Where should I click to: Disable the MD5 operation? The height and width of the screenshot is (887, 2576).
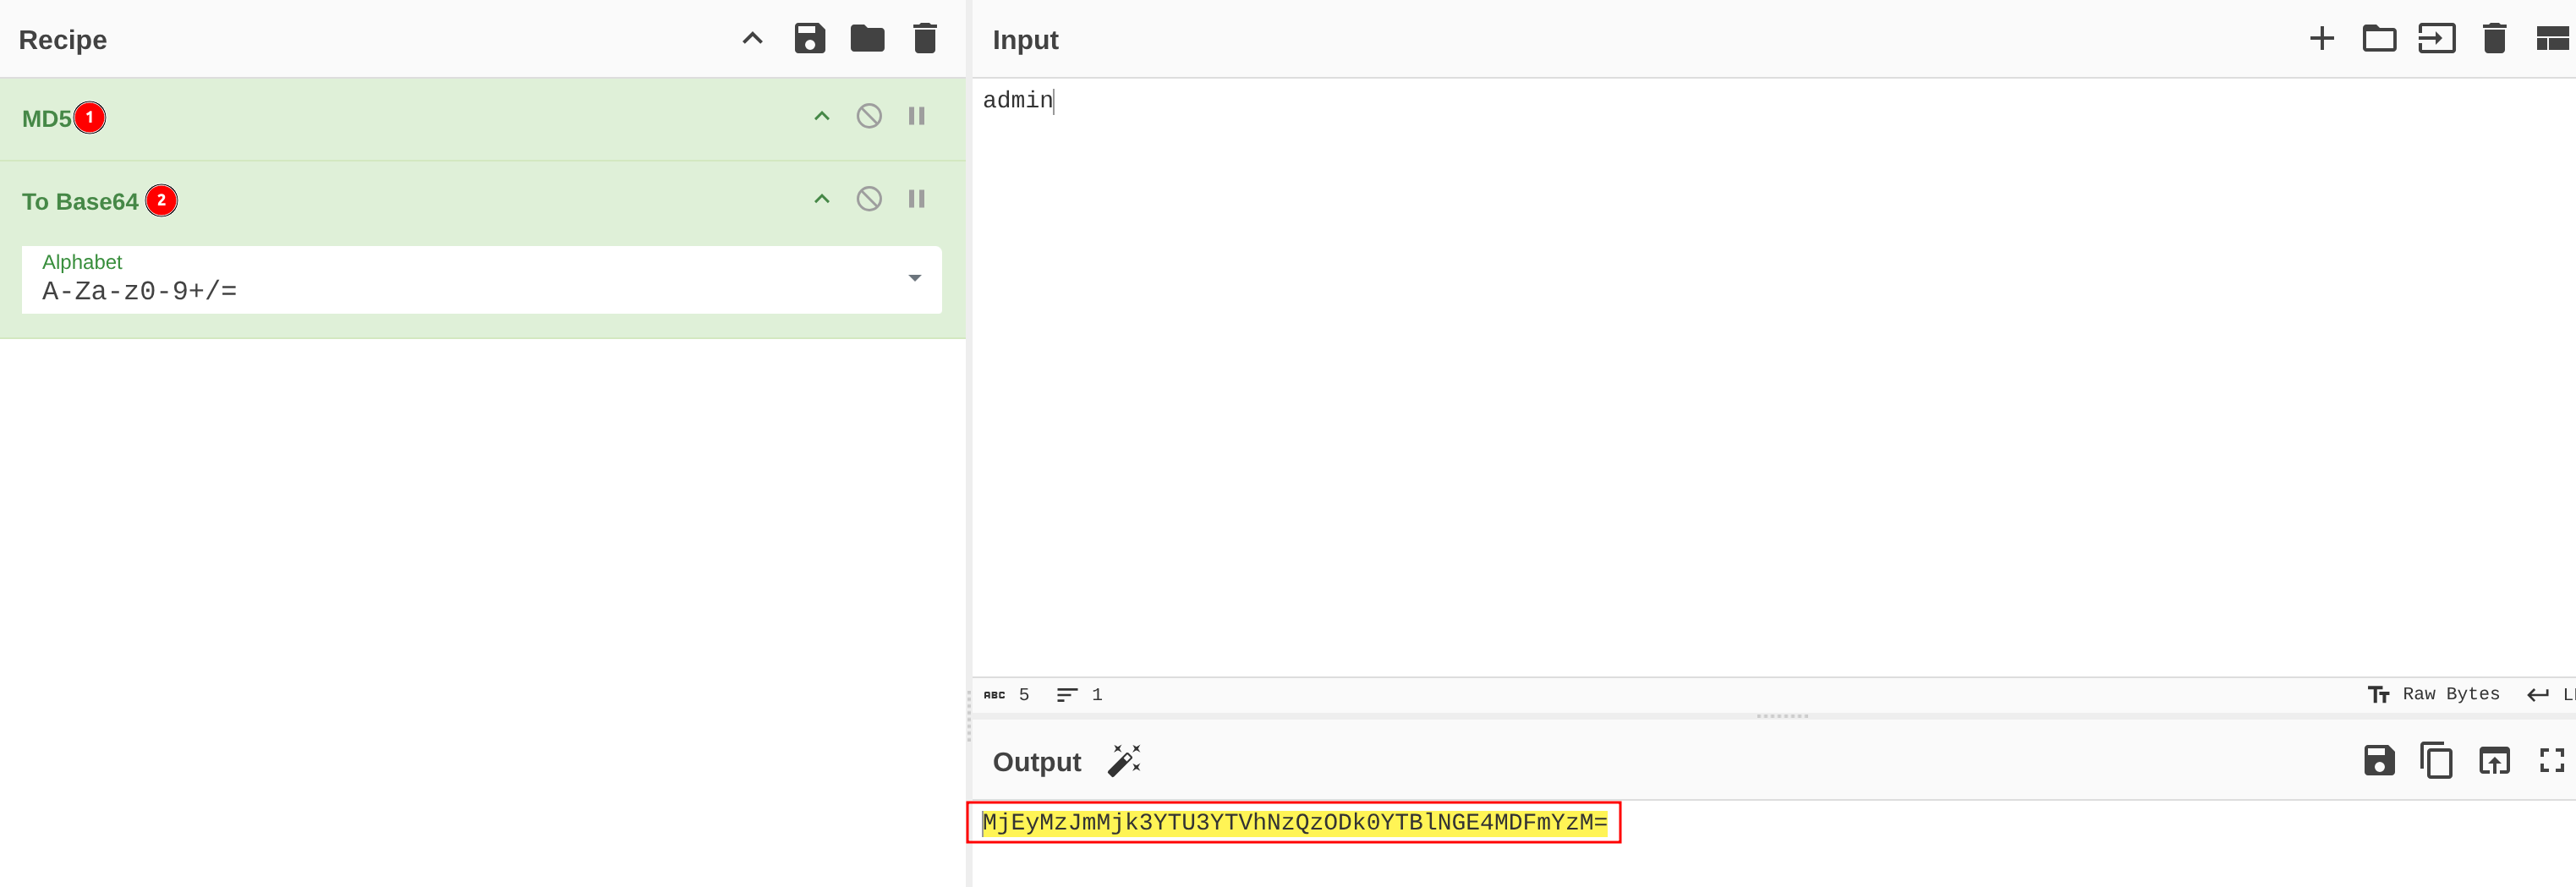[869, 117]
